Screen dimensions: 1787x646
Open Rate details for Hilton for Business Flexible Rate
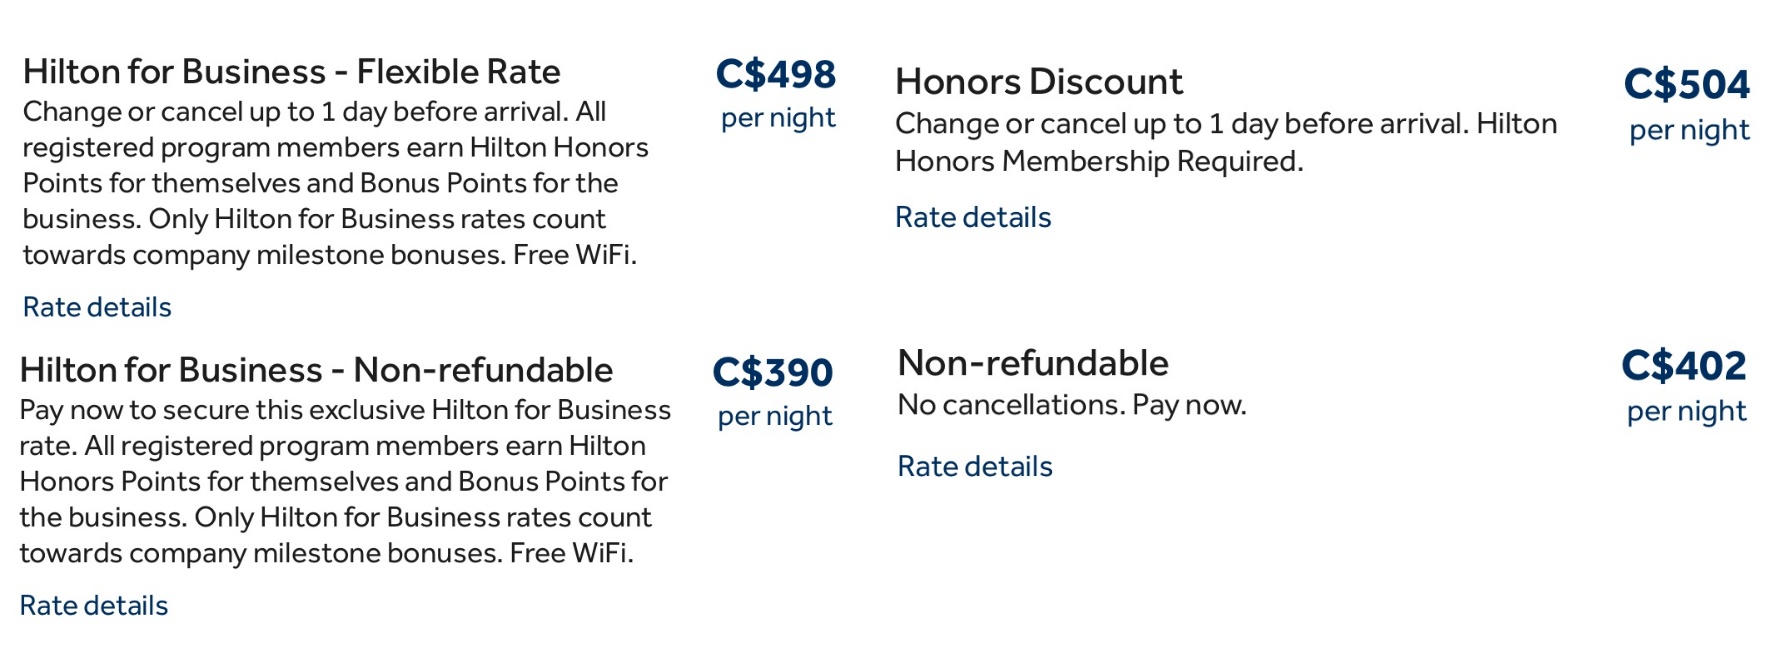point(95,307)
